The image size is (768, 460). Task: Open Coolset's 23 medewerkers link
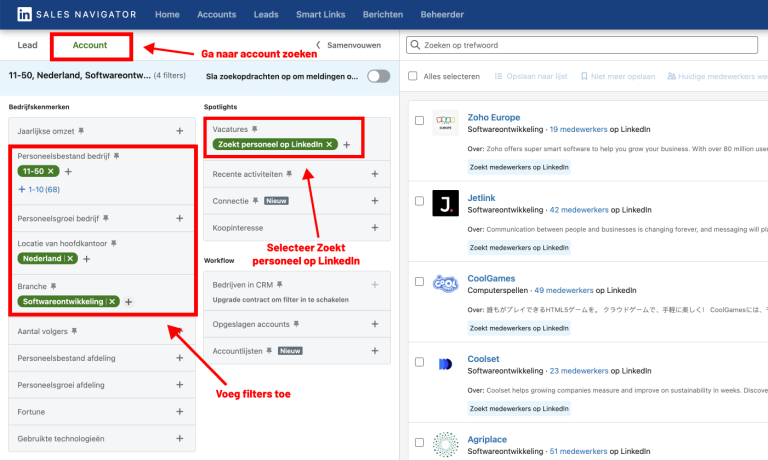579,371
